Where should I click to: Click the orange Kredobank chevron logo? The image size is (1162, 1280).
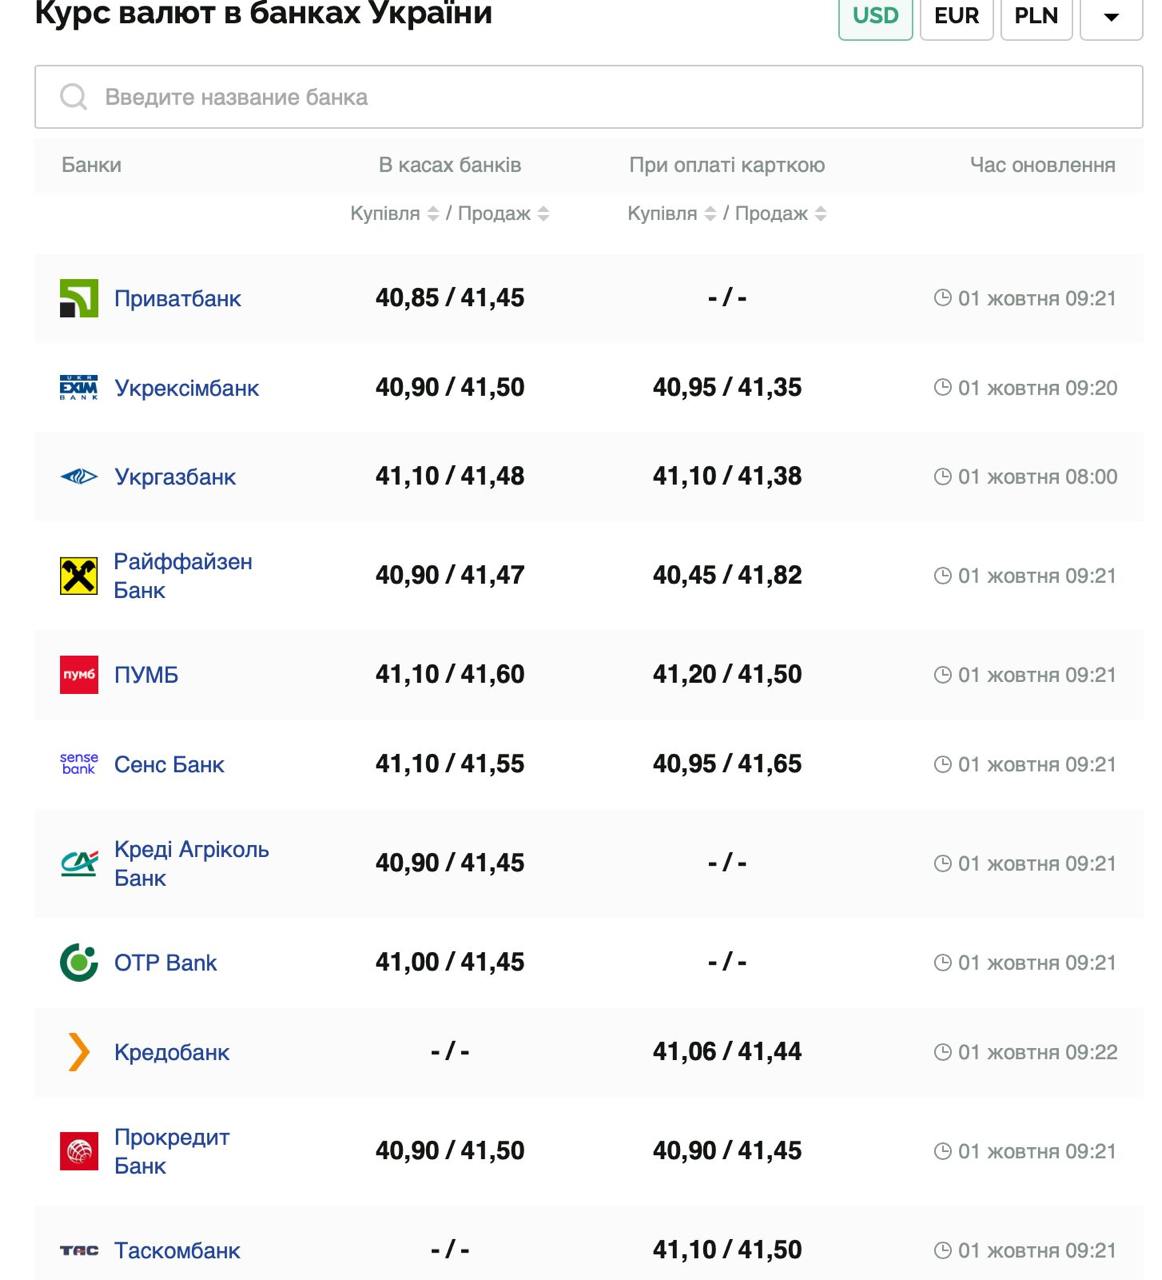pos(79,1052)
